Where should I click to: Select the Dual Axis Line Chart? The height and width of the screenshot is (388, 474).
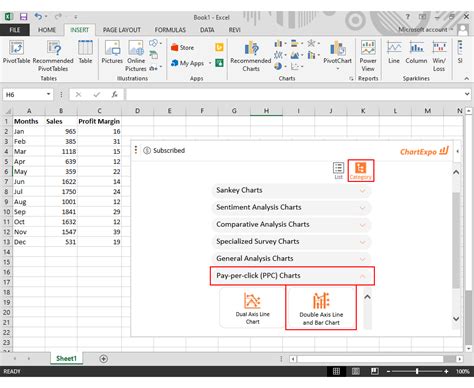click(252, 308)
